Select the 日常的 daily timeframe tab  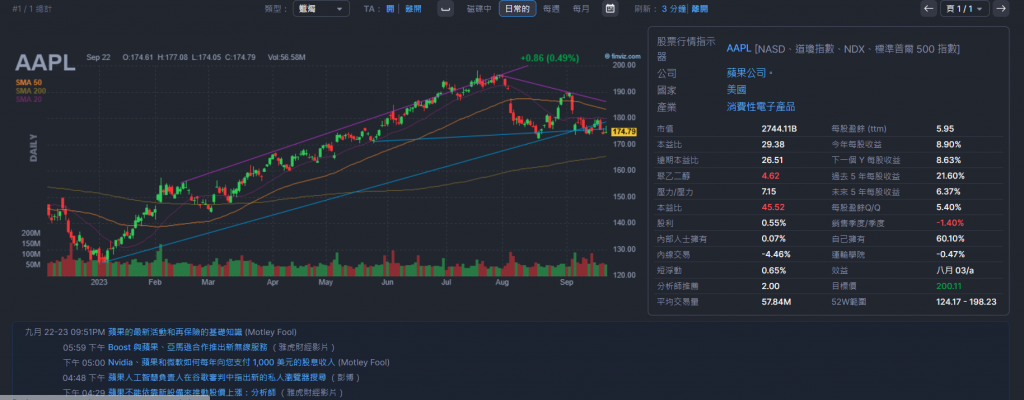click(517, 8)
